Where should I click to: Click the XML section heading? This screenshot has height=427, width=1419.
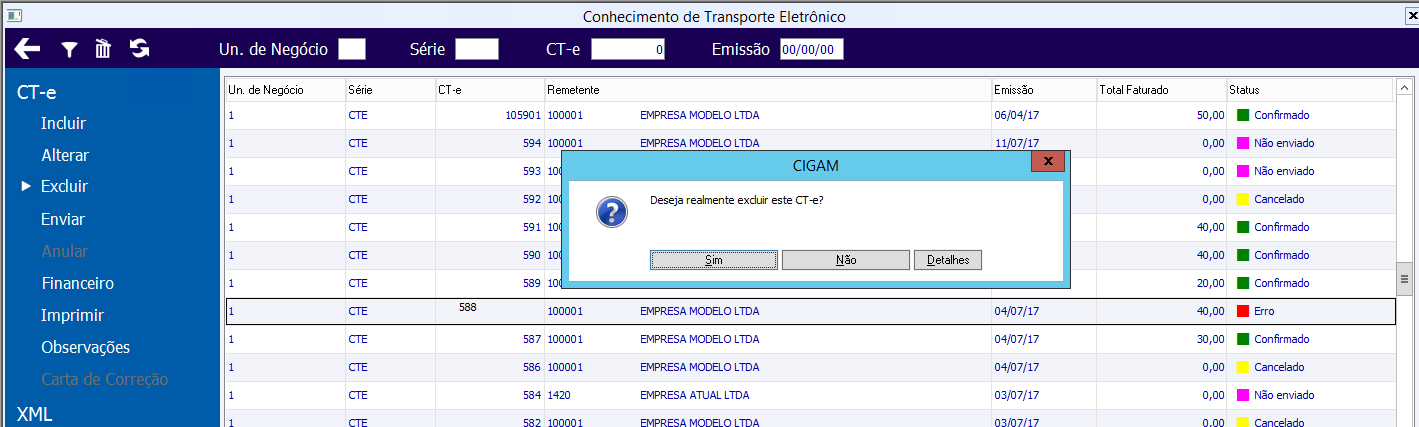pyautogui.click(x=35, y=414)
